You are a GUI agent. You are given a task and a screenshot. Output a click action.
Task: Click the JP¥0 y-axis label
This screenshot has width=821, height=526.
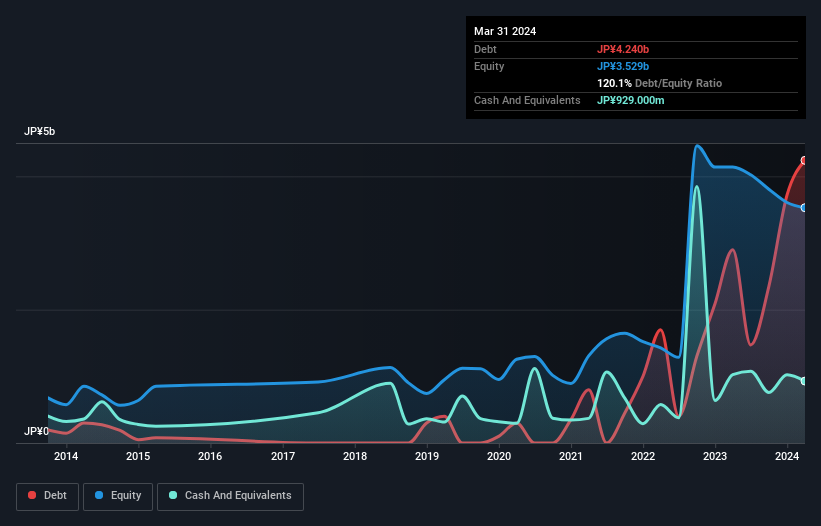36,431
